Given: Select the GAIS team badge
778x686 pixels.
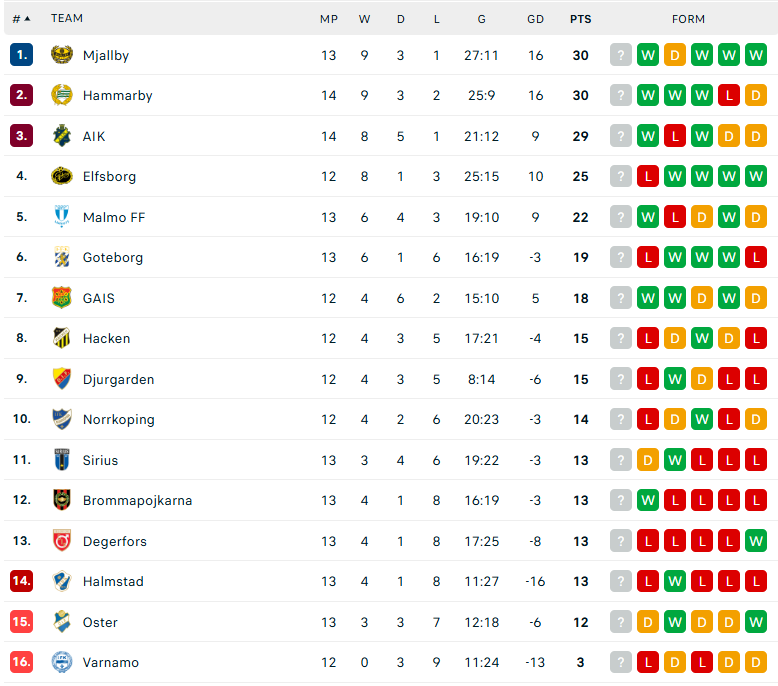Looking at the screenshot, I should [x=62, y=298].
